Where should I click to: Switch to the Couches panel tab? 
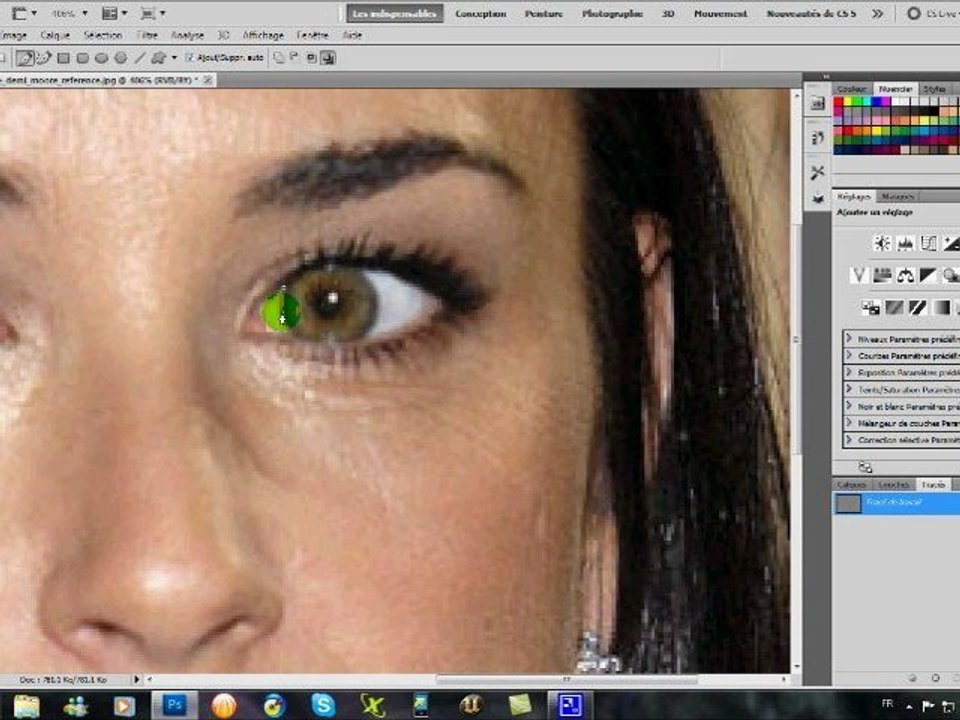pos(893,484)
